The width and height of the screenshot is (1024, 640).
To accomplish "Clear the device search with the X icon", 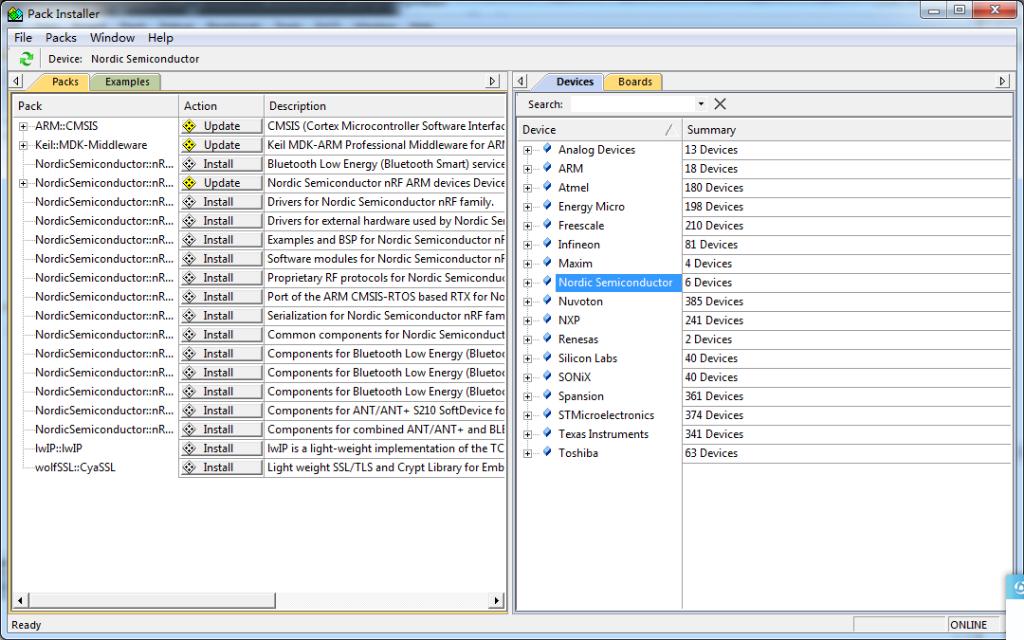I will click(x=720, y=104).
